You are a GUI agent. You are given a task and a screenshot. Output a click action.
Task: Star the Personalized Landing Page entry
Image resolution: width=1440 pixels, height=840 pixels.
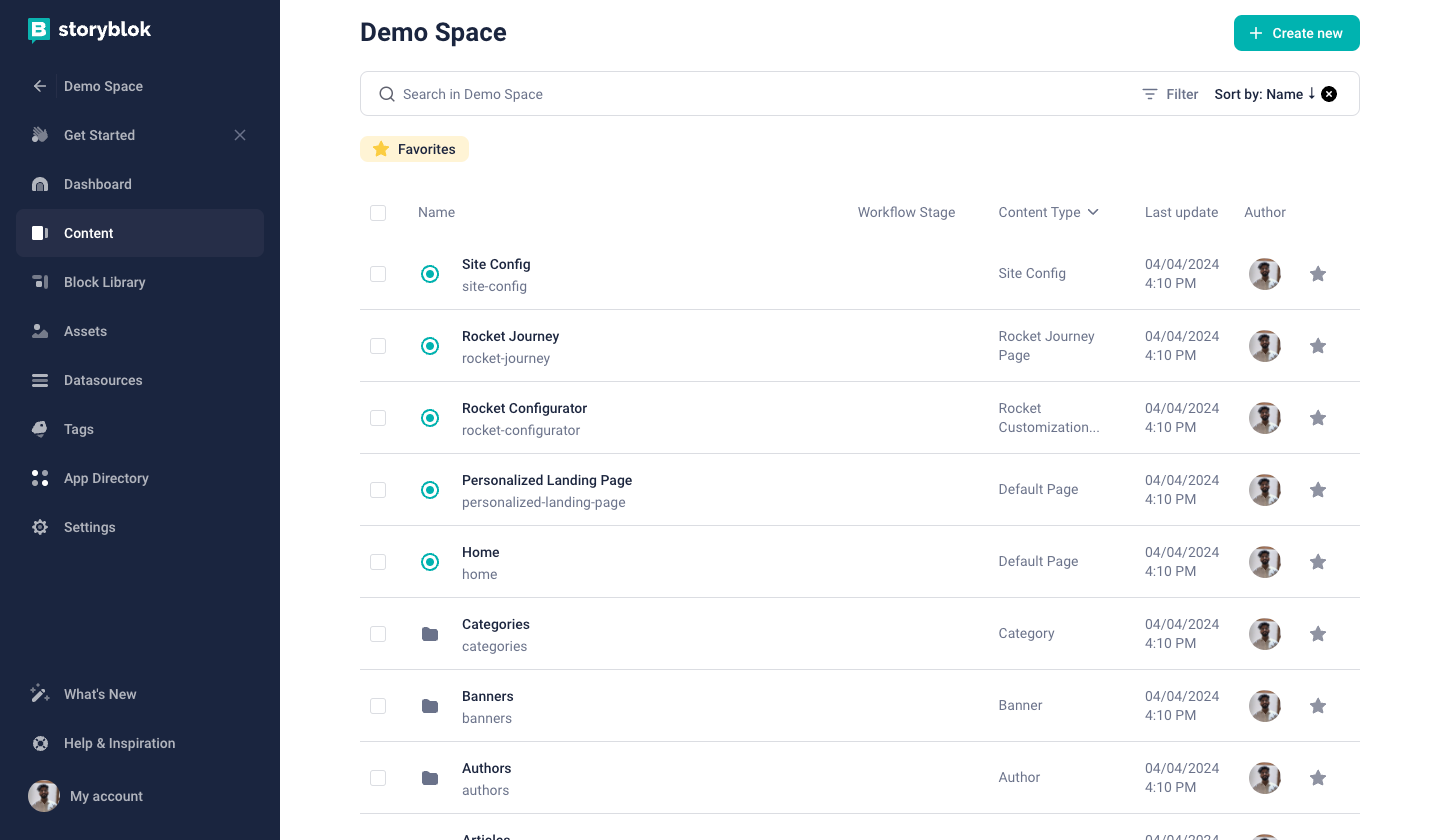pos(1318,489)
